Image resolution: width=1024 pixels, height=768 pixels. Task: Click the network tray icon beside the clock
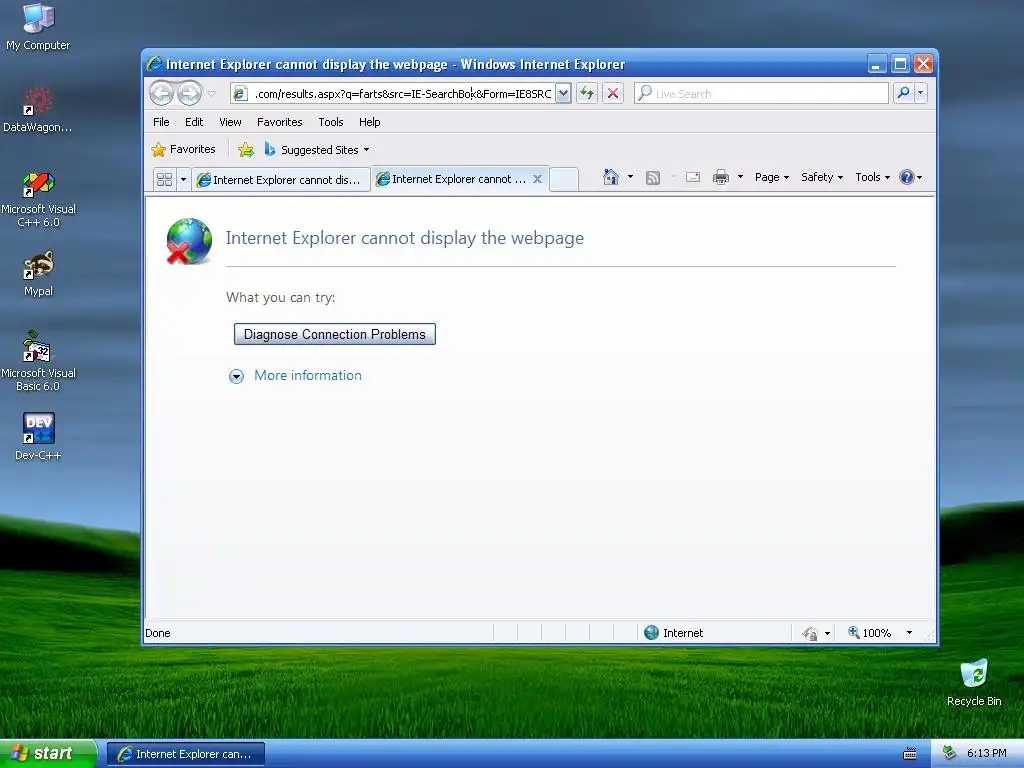[949, 753]
